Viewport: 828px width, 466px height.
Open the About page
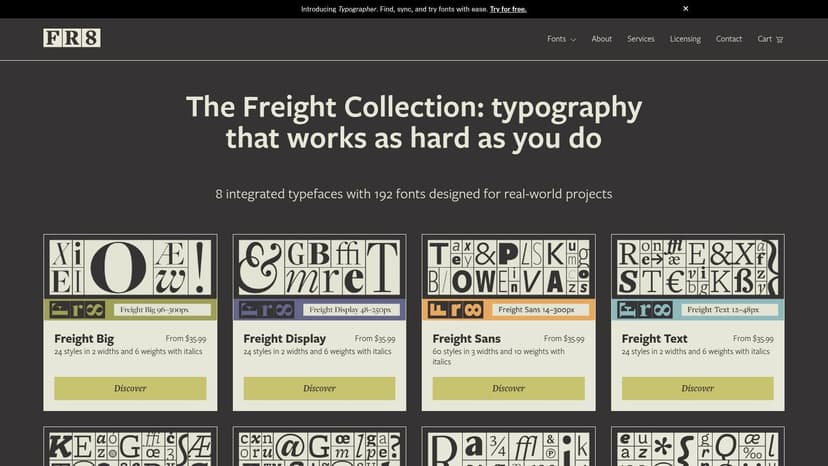[601, 39]
